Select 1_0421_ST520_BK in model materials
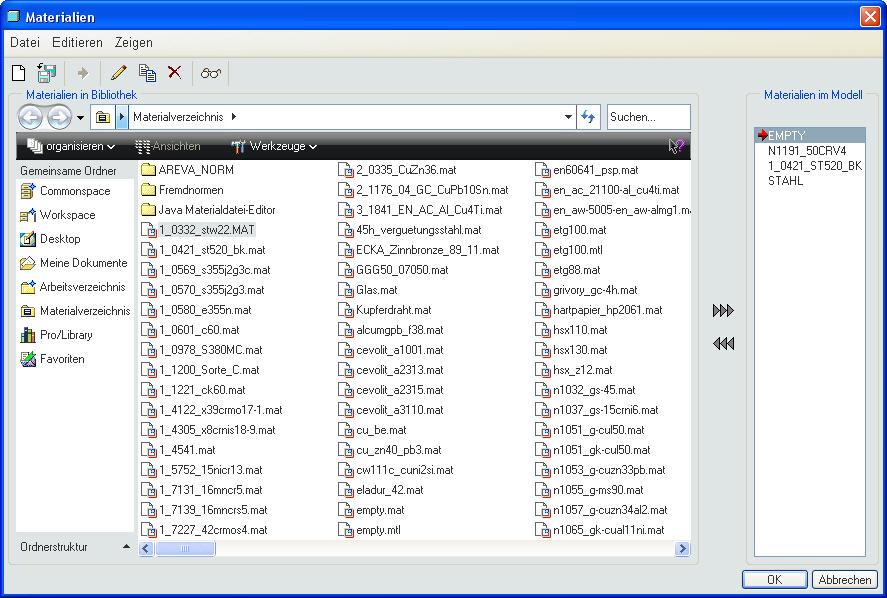Image resolution: width=887 pixels, height=598 pixels. (x=815, y=166)
